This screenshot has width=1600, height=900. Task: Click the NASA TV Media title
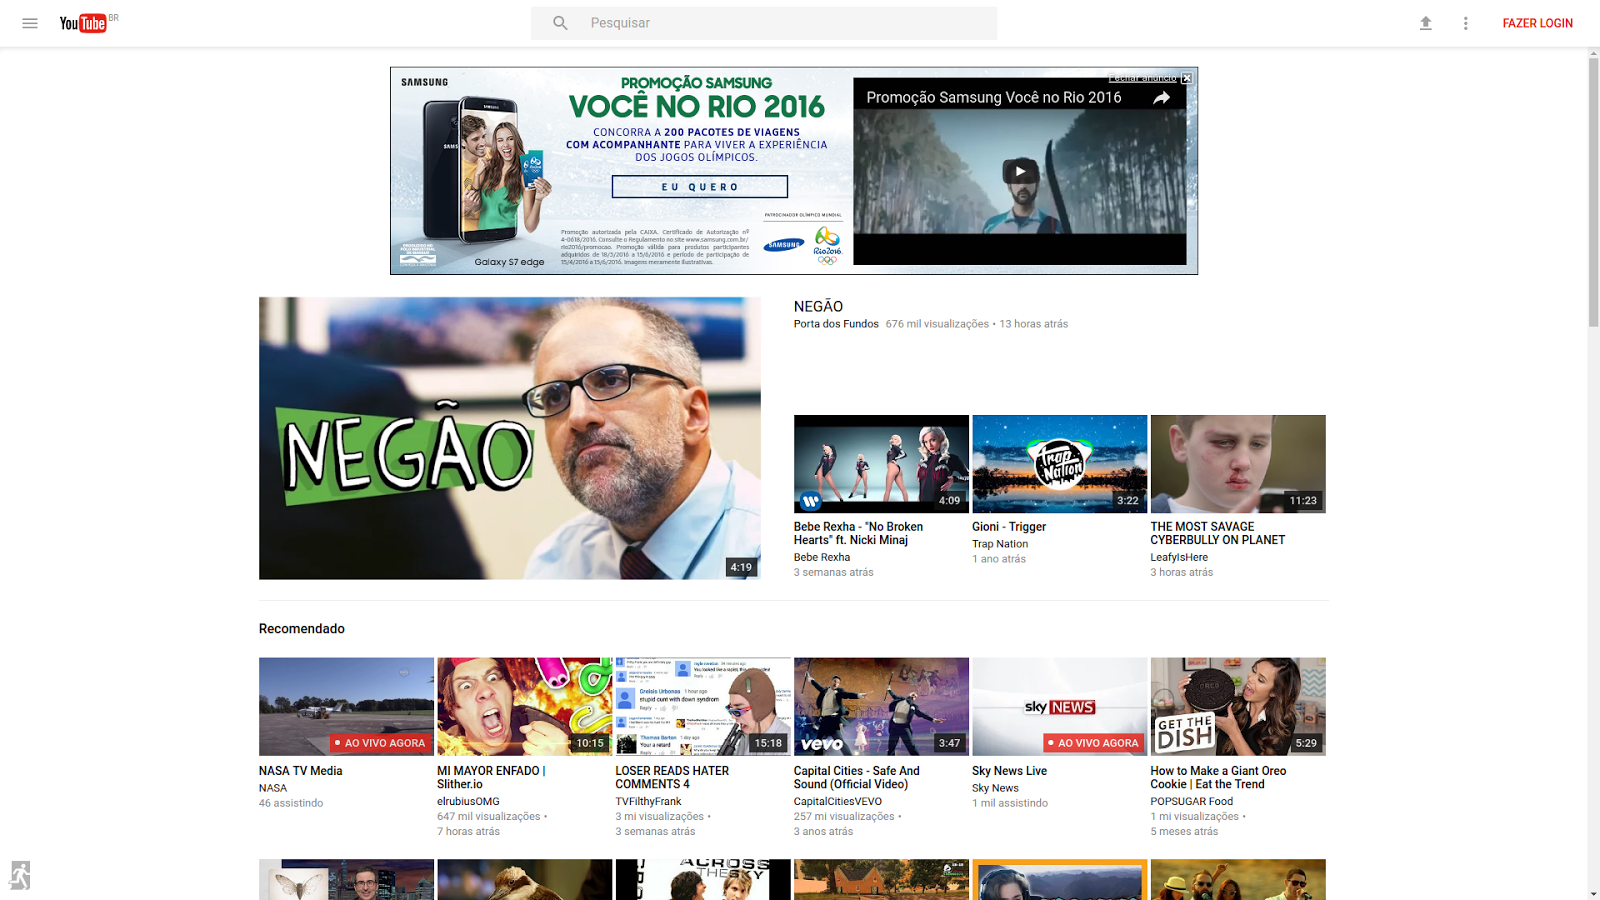coord(300,771)
